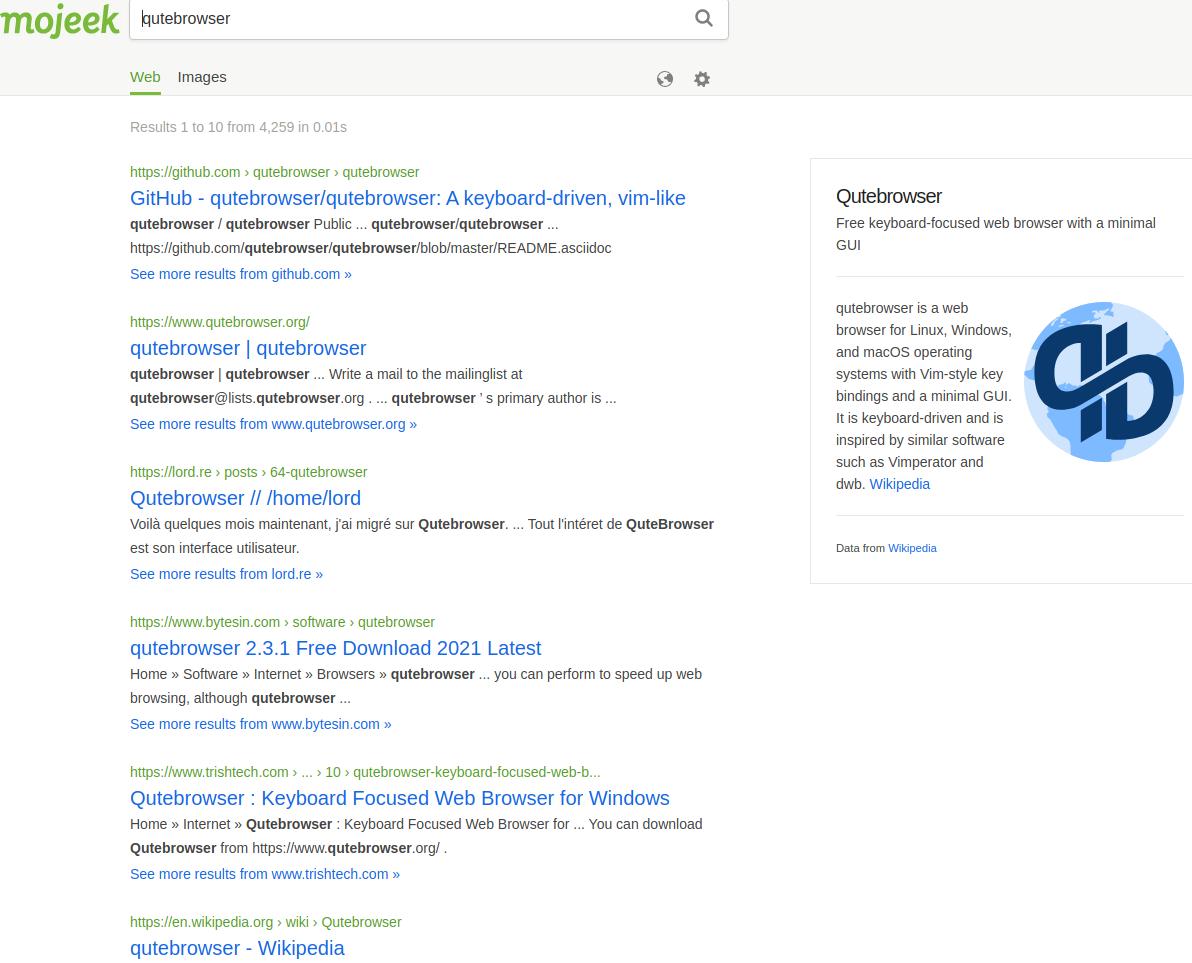Click the Mojeek logo
The width and height of the screenshot is (1192, 963).
pos(60,20)
